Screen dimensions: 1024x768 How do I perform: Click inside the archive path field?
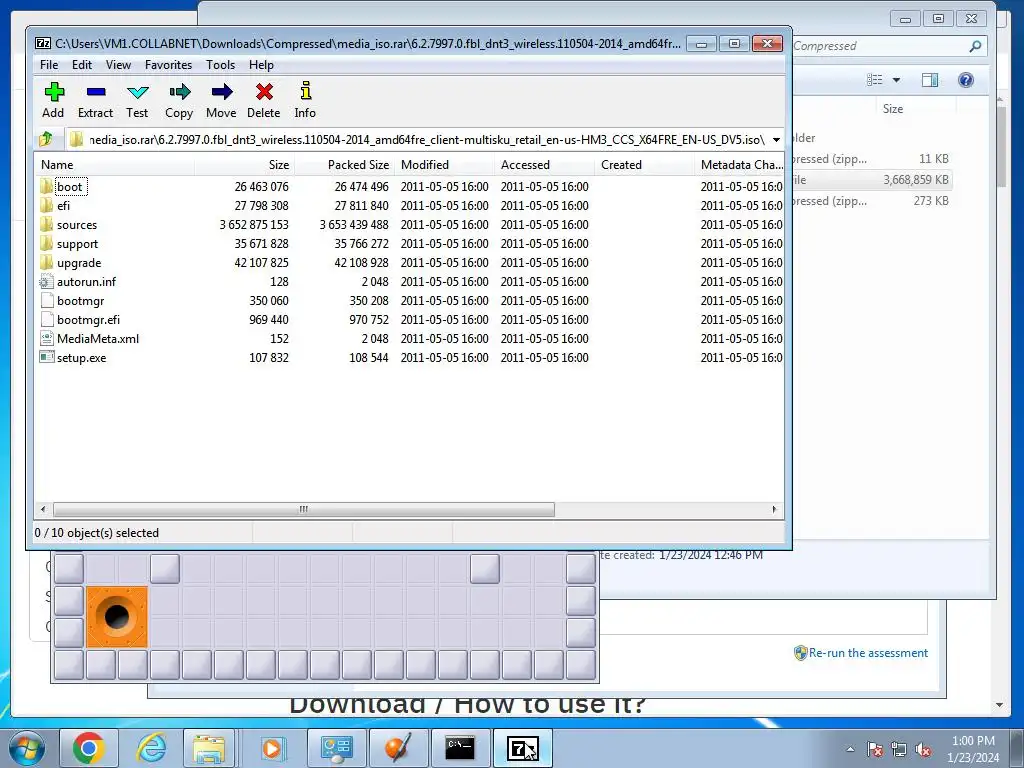pyautogui.click(x=426, y=140)
